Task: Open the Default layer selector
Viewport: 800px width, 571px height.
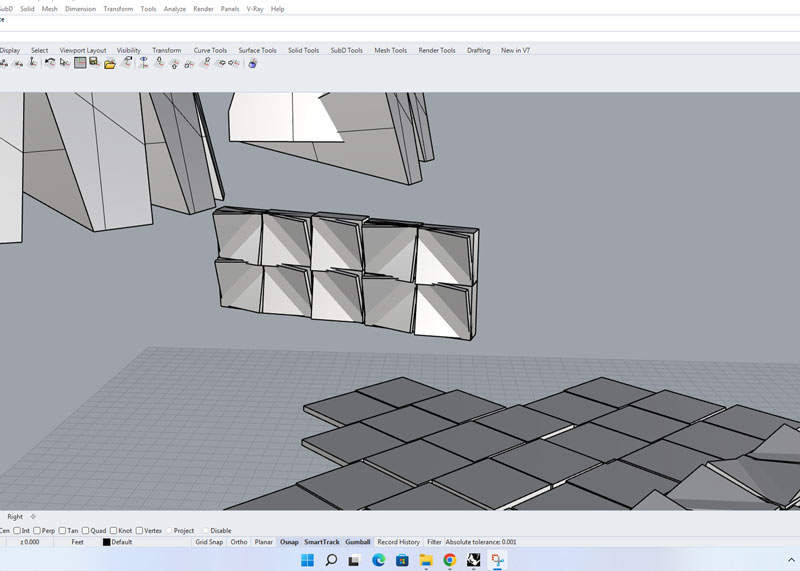Action: tap(121, 542)
